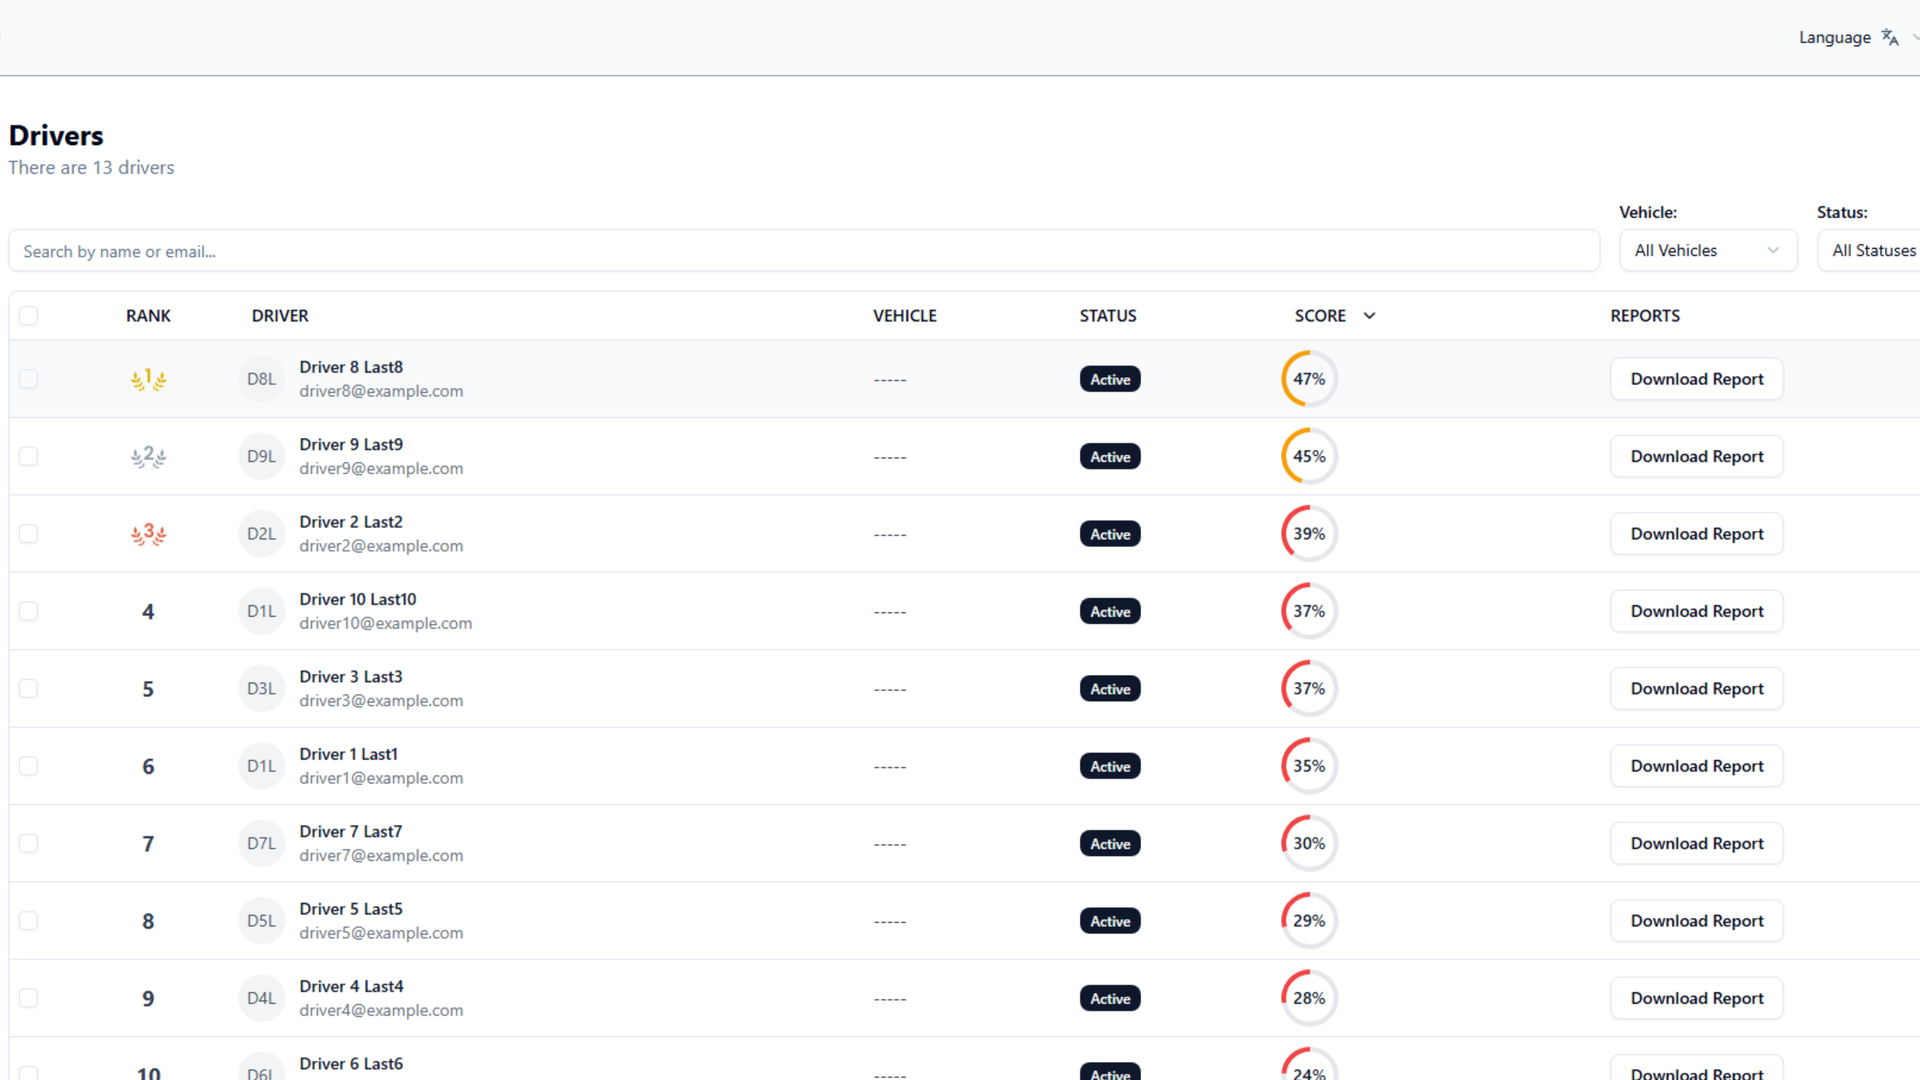1920x1080 pixels.
Task: Click the gold rank 1 laurel icon
Action: click(148, 379)
